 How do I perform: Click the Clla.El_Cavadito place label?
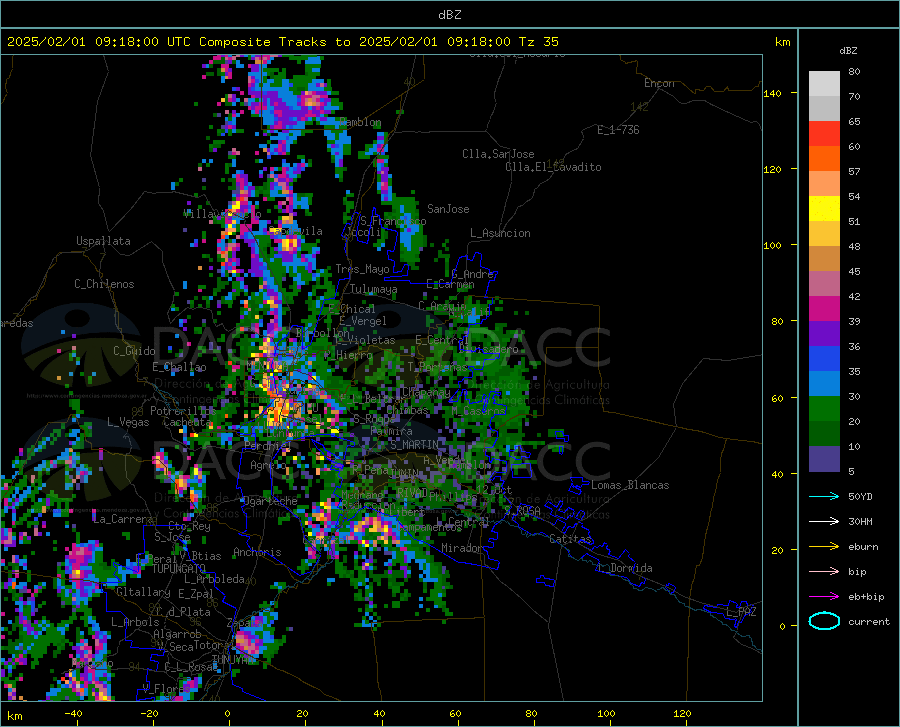click(x=553, y=167)
